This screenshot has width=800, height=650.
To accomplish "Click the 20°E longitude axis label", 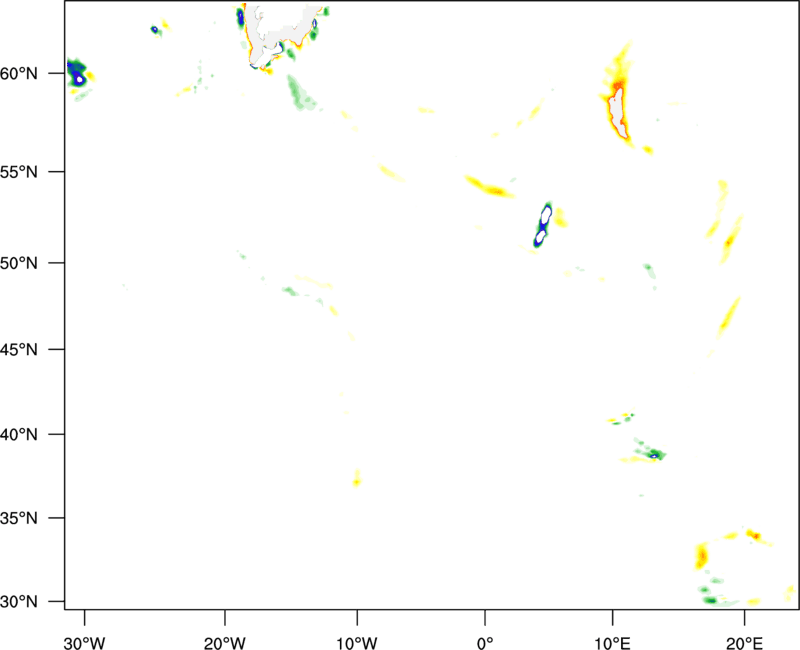I will [x=744, y=641].
